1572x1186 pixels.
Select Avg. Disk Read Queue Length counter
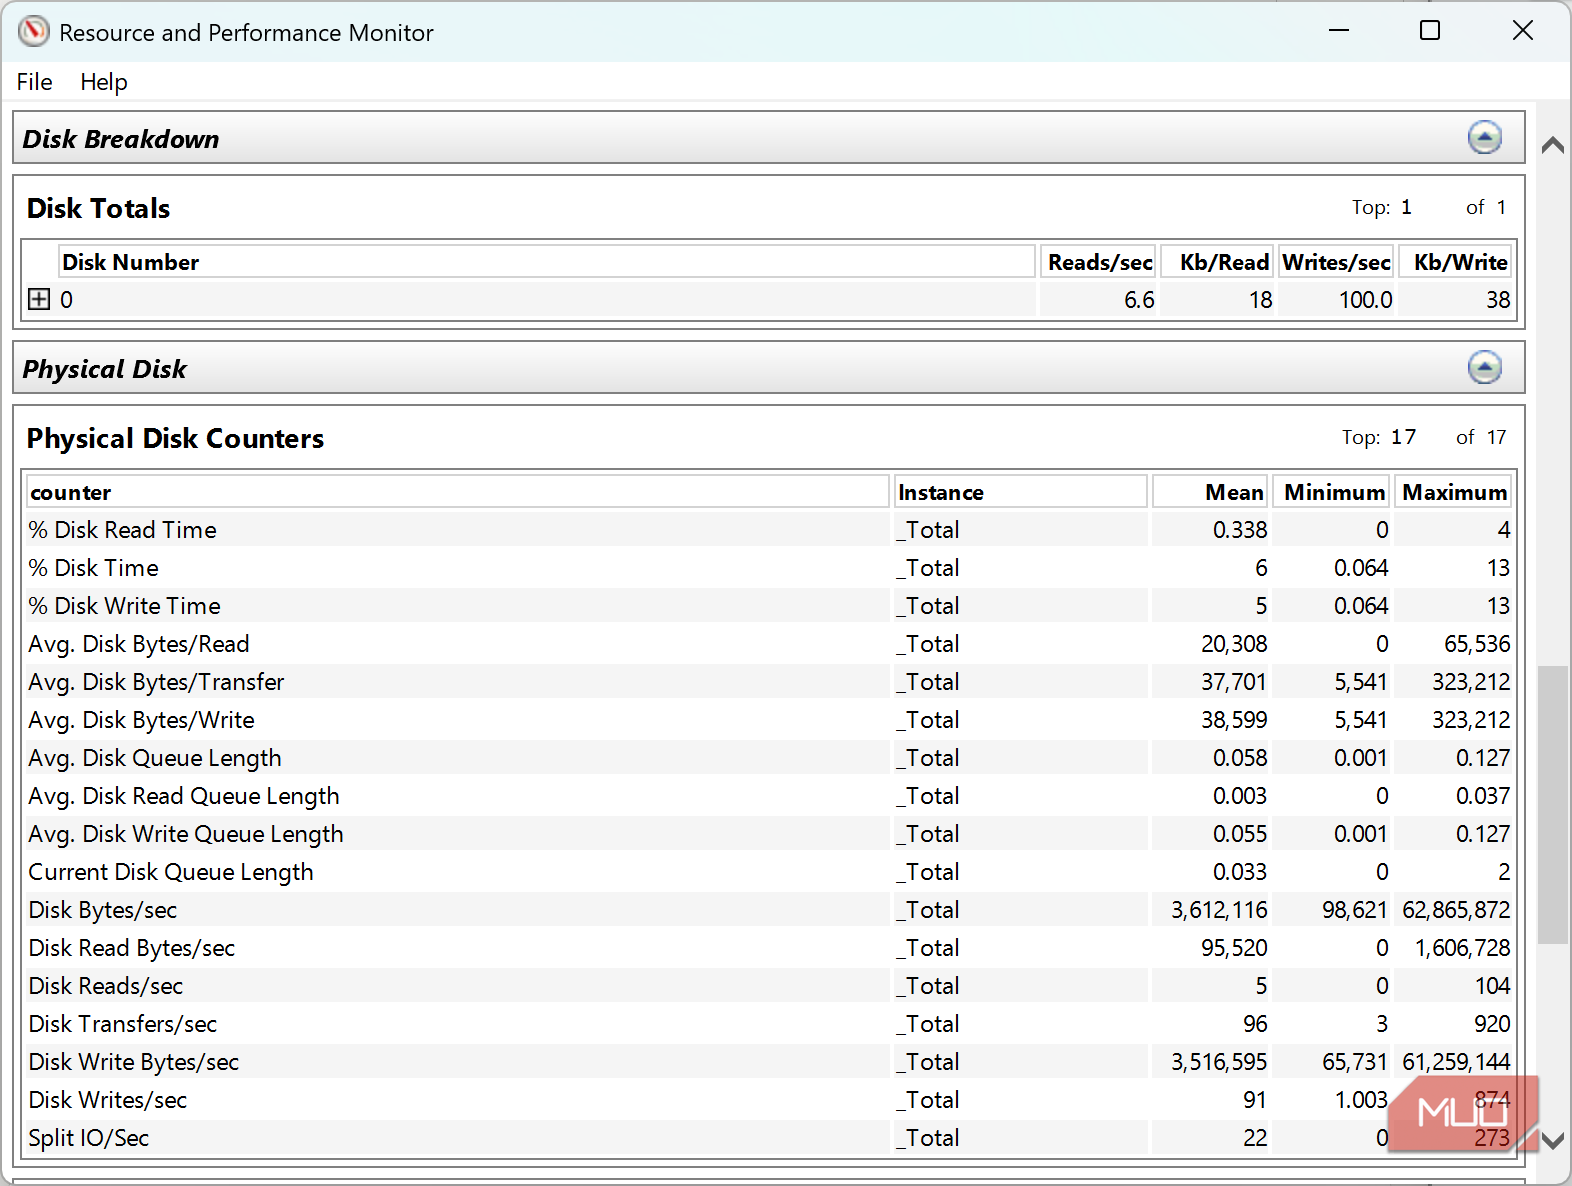point(184,796)
